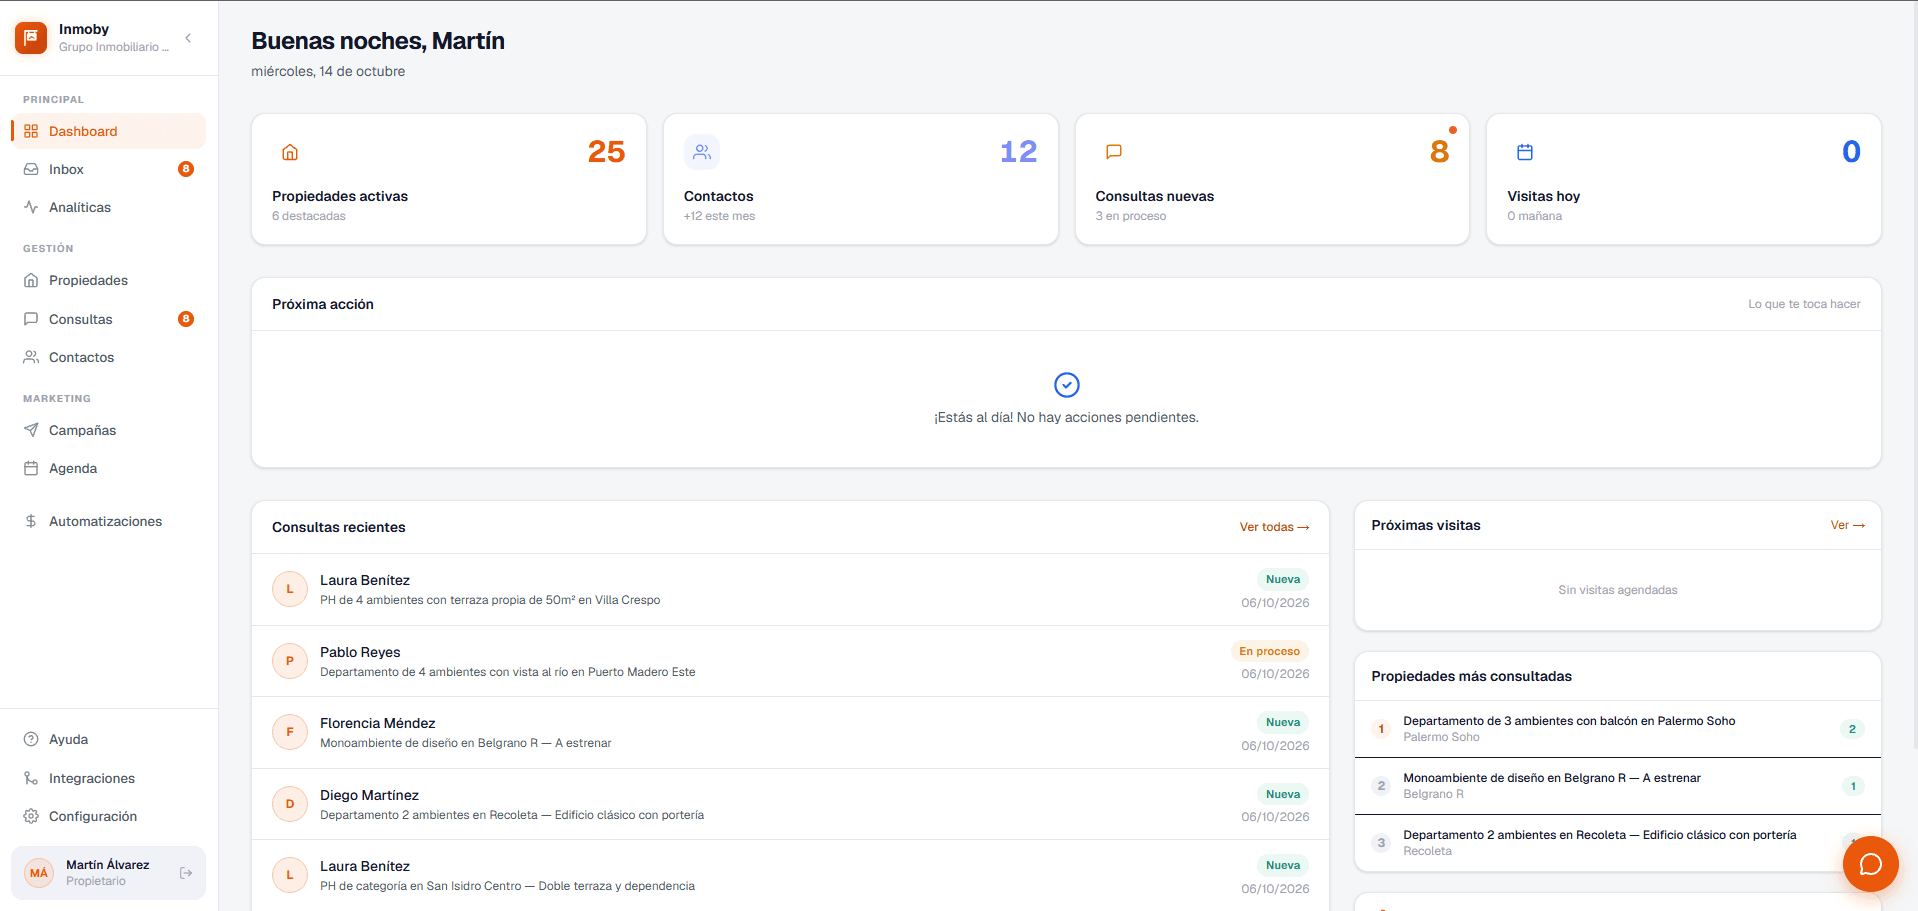Collapse the sidebar with the chevron
1918x911 pixels.
pyautogui.click(x=188, y=38)
